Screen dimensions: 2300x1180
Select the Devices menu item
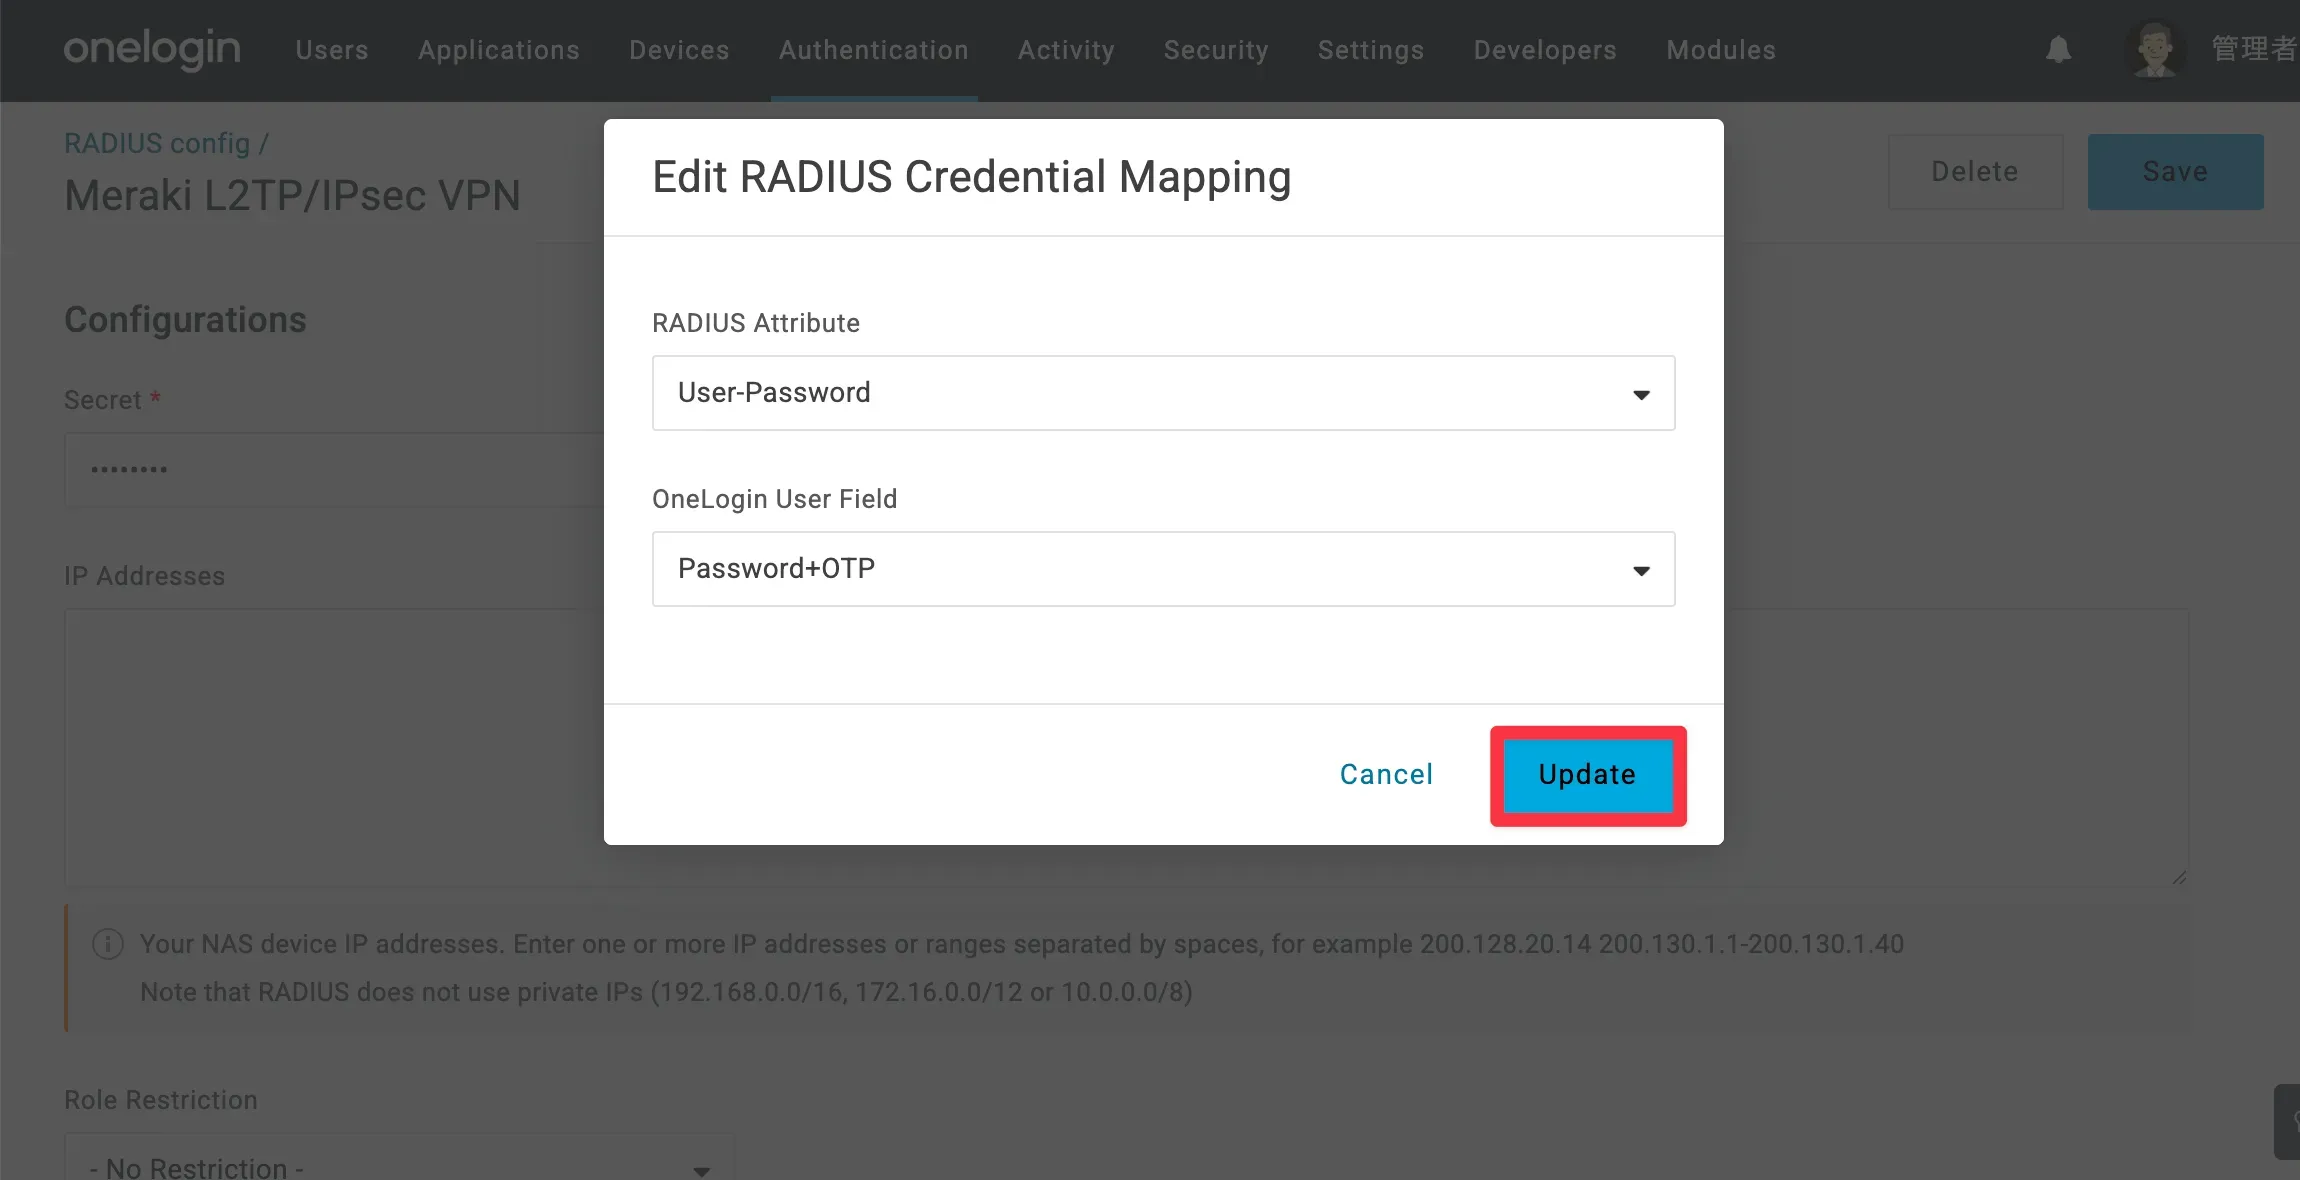point(679,50)
